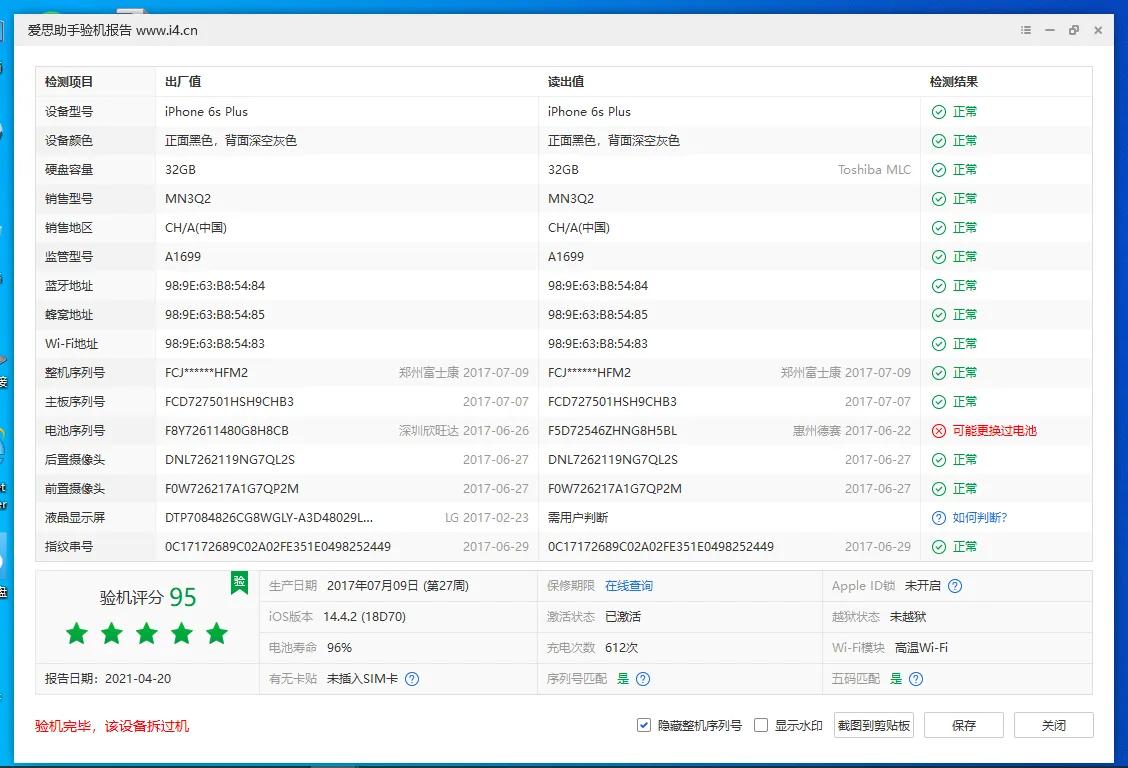Click the 保存 button
Screen dimensions: 1128x768
(962, 725)
